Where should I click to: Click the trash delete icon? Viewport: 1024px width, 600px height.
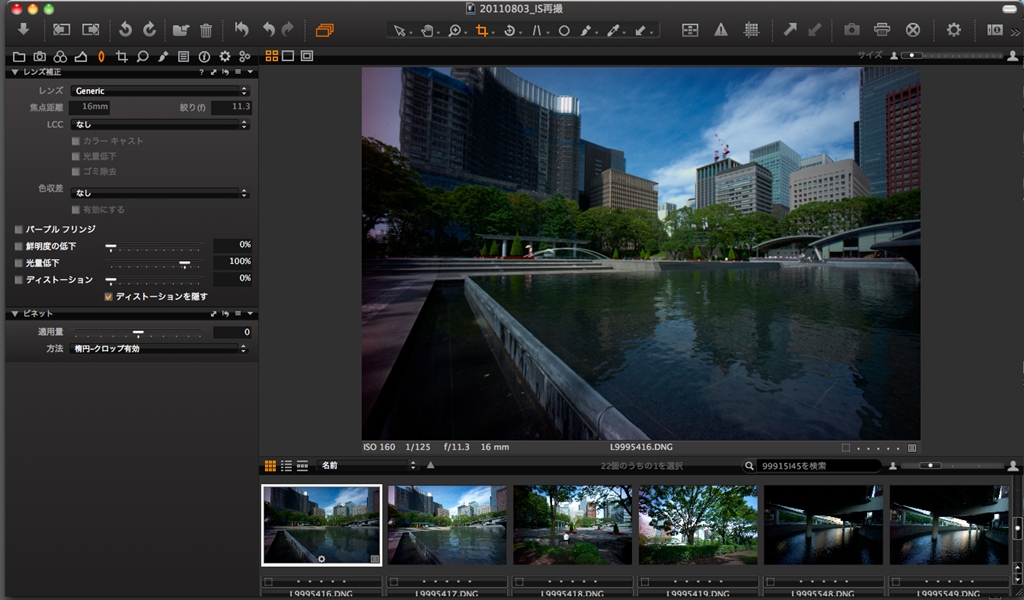coord(206,30)
